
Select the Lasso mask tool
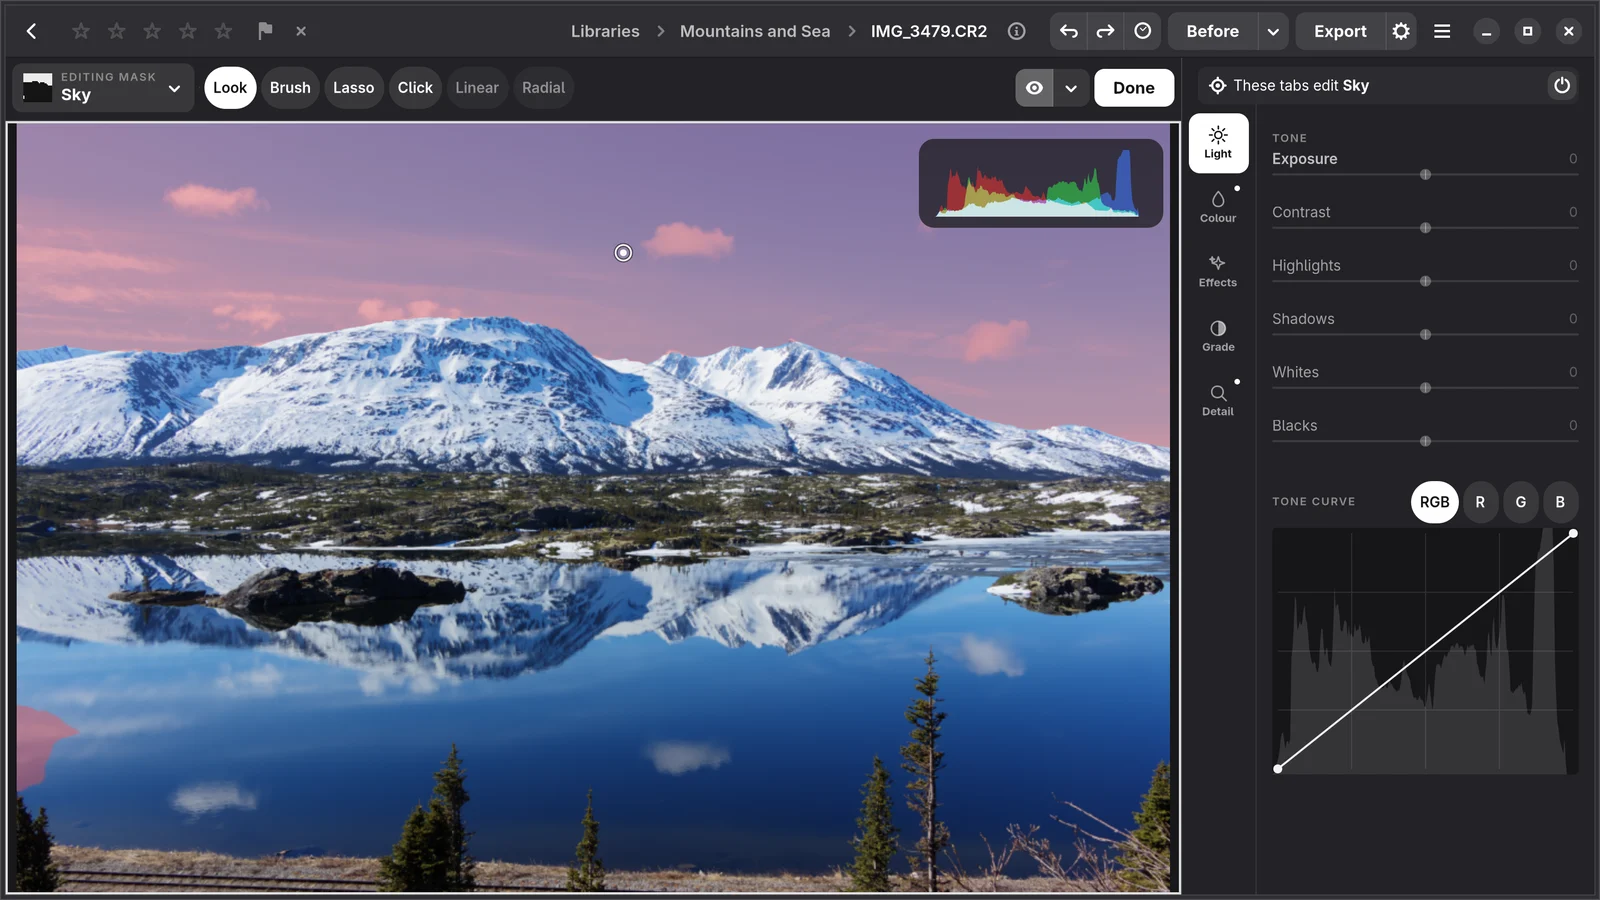pos(353,88)
